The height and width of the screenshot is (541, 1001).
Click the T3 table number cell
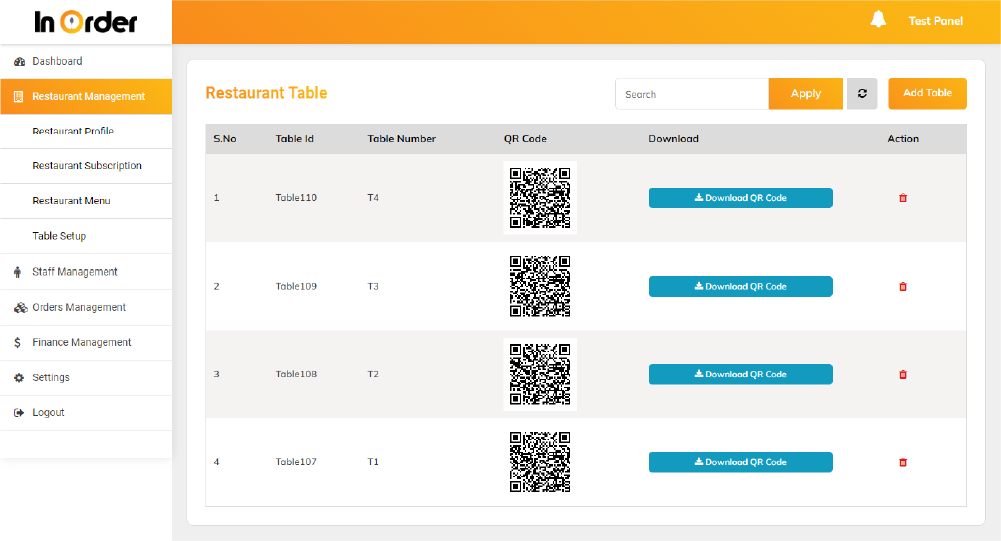pyautogui.click(x=373, y=287)
